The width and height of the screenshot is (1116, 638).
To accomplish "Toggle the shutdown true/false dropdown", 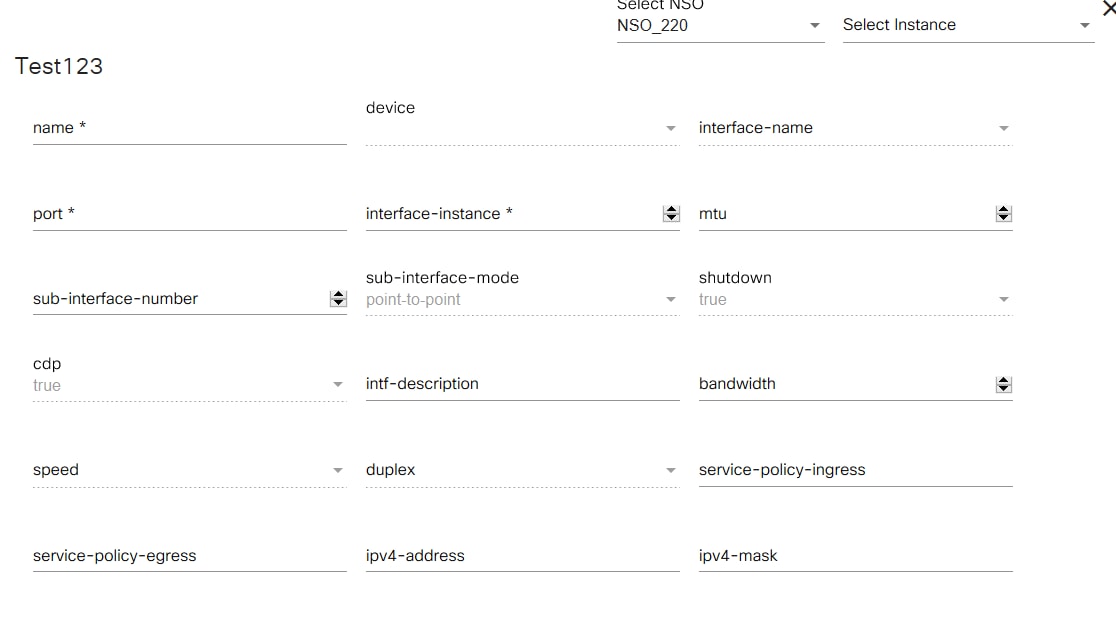I will coord(854,299).
